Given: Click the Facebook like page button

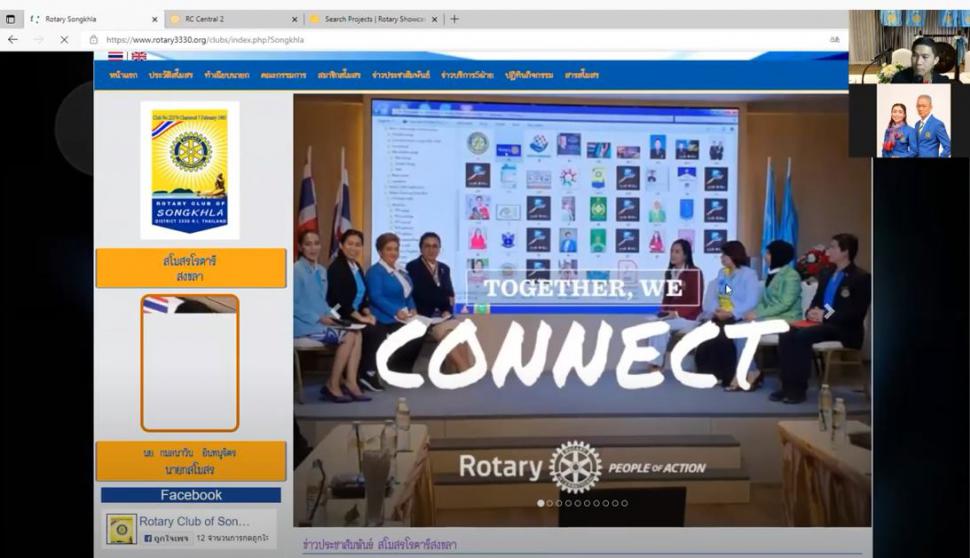Looking at the screenshot, I should tap(166, 538).
